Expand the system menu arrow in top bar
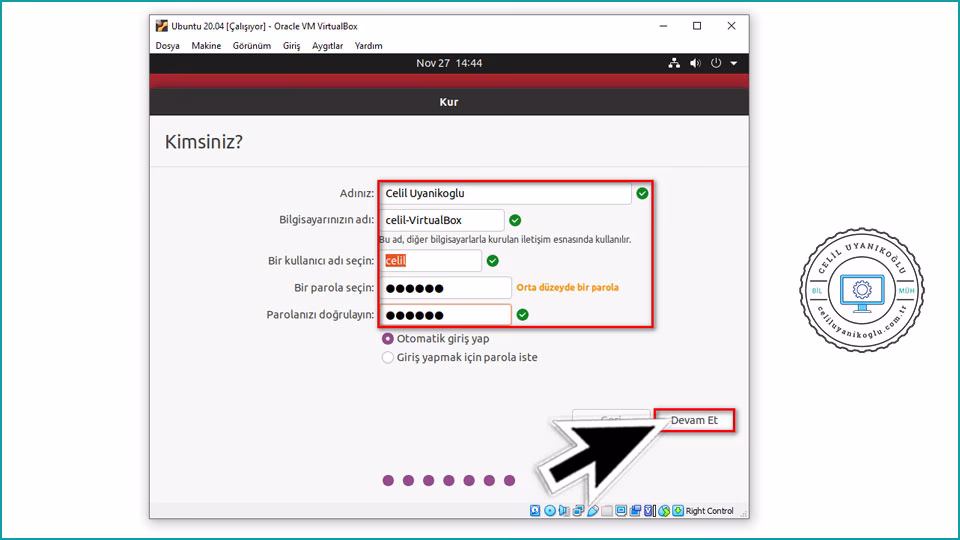This screenshot has height=540, width=960. (733, 64)
